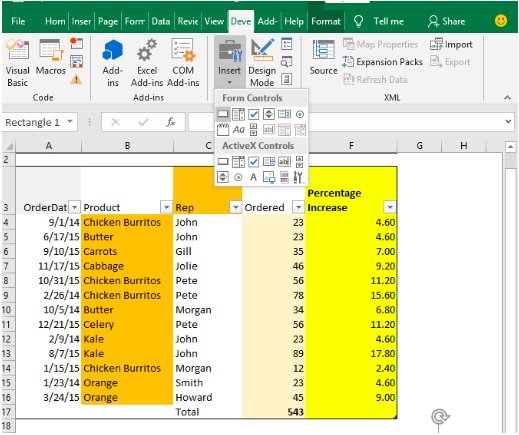
Task: Choose ActiveX More Controls icon
Action: point(298,177)
